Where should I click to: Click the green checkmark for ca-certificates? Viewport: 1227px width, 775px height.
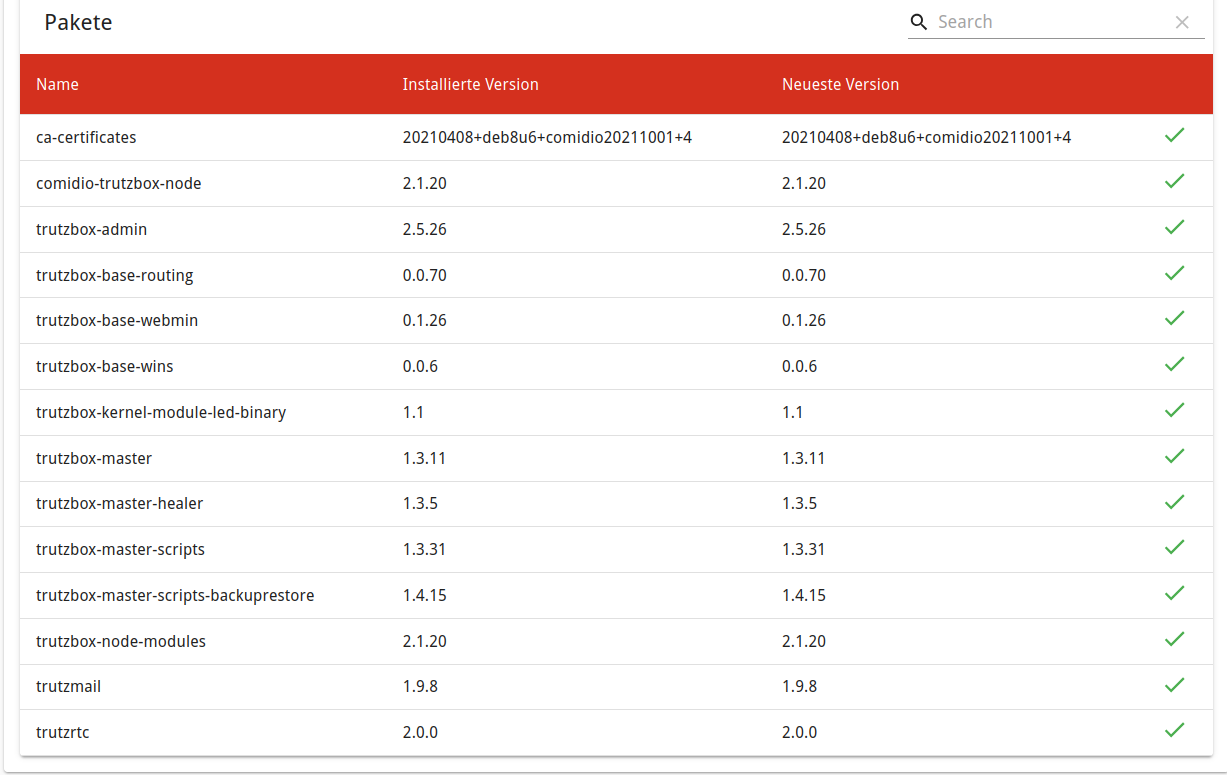(x=1174, y=135)
